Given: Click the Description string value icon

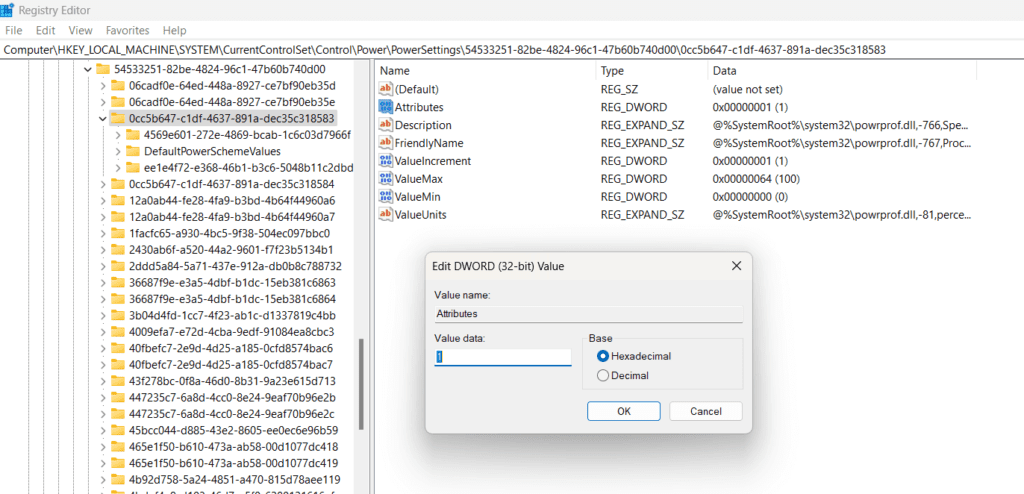Looking at the screenshot, I should pos(385,125).
